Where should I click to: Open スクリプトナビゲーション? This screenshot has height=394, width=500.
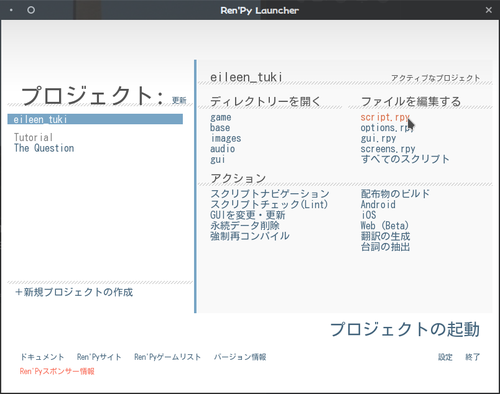pyautogui.click(x=270, y=194)
